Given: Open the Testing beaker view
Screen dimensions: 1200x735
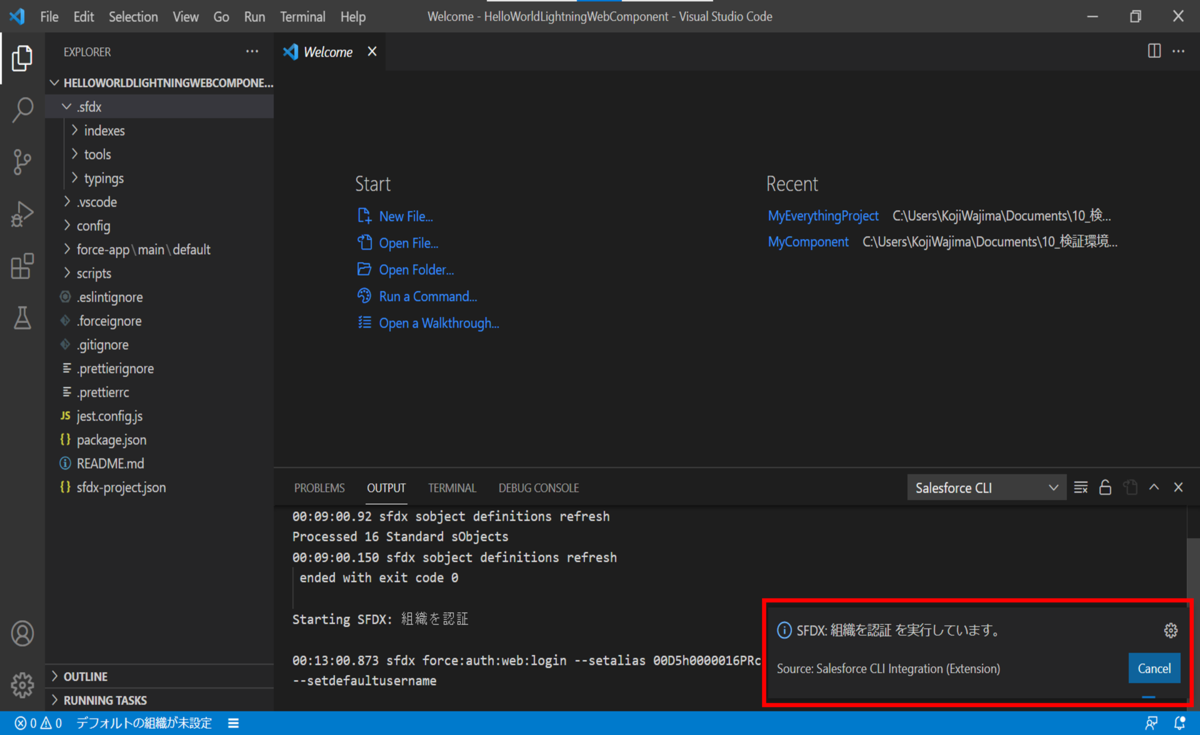Looking at the screenshot, I should pyautogui.click(x=22, y=318).
